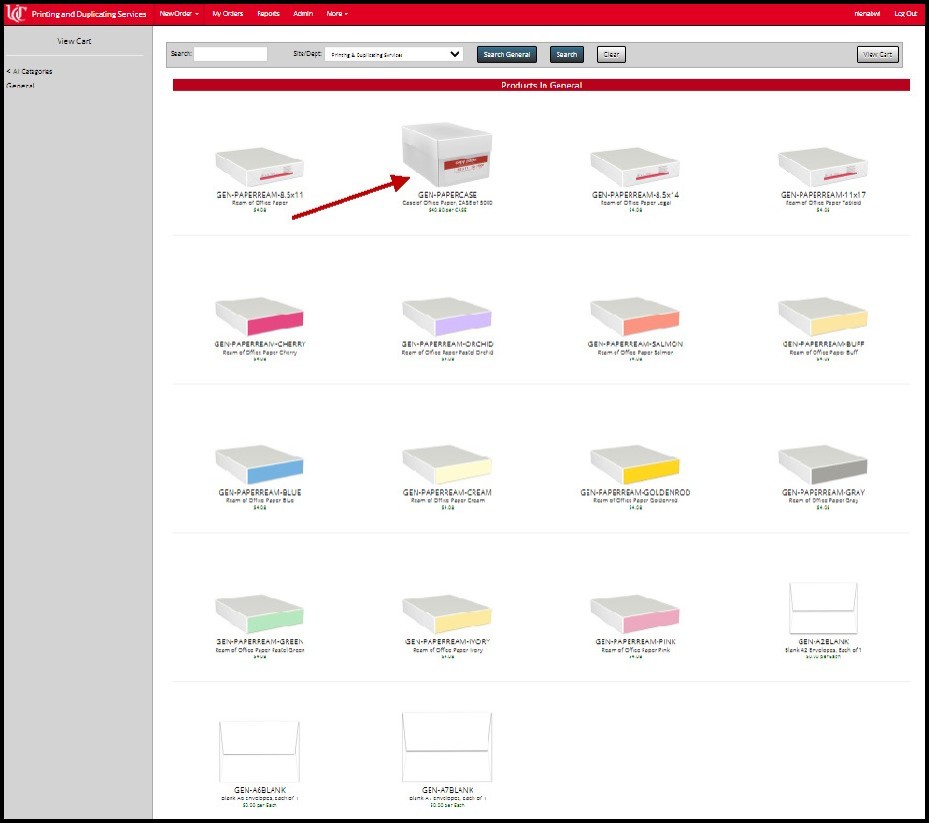
Task: Click Log Out at top right
Action: 905,13
